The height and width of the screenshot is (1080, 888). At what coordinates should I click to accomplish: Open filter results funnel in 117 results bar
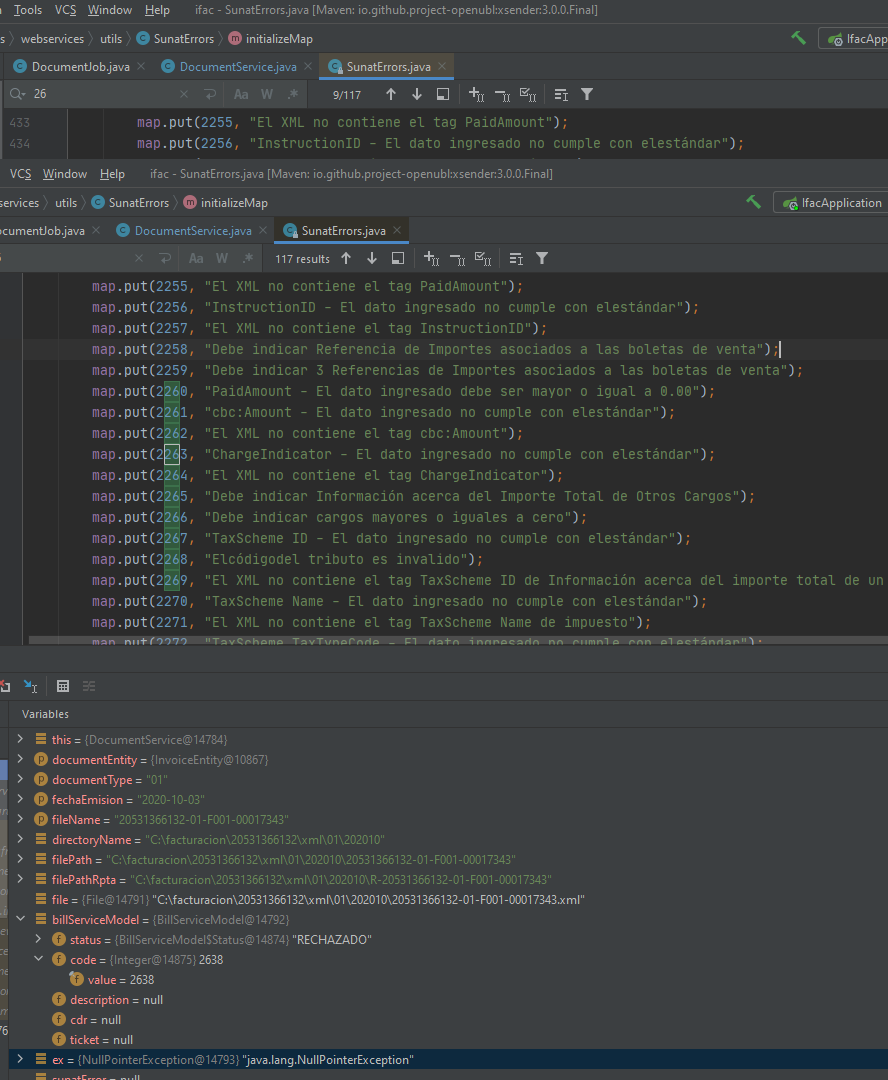(542, 258)
